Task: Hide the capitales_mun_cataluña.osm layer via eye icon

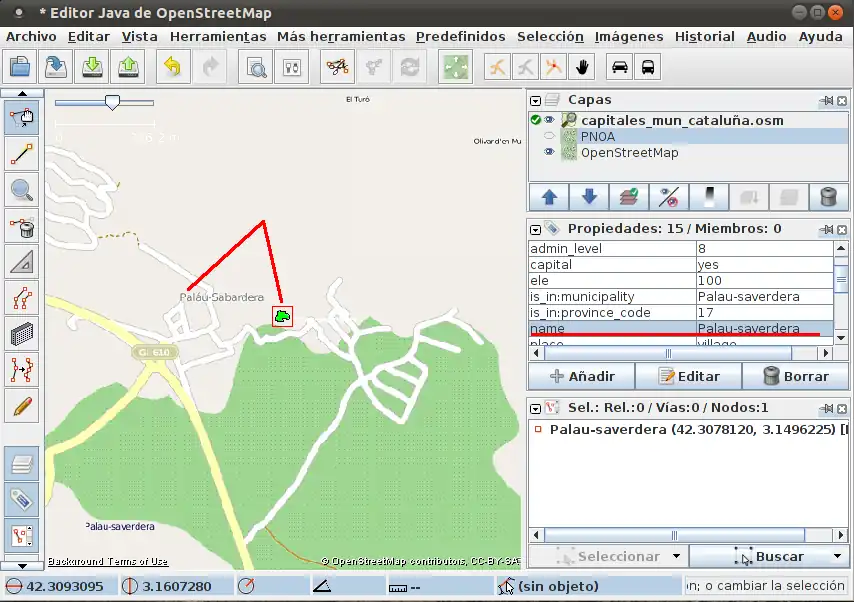Action: click(x=549, y=120)
